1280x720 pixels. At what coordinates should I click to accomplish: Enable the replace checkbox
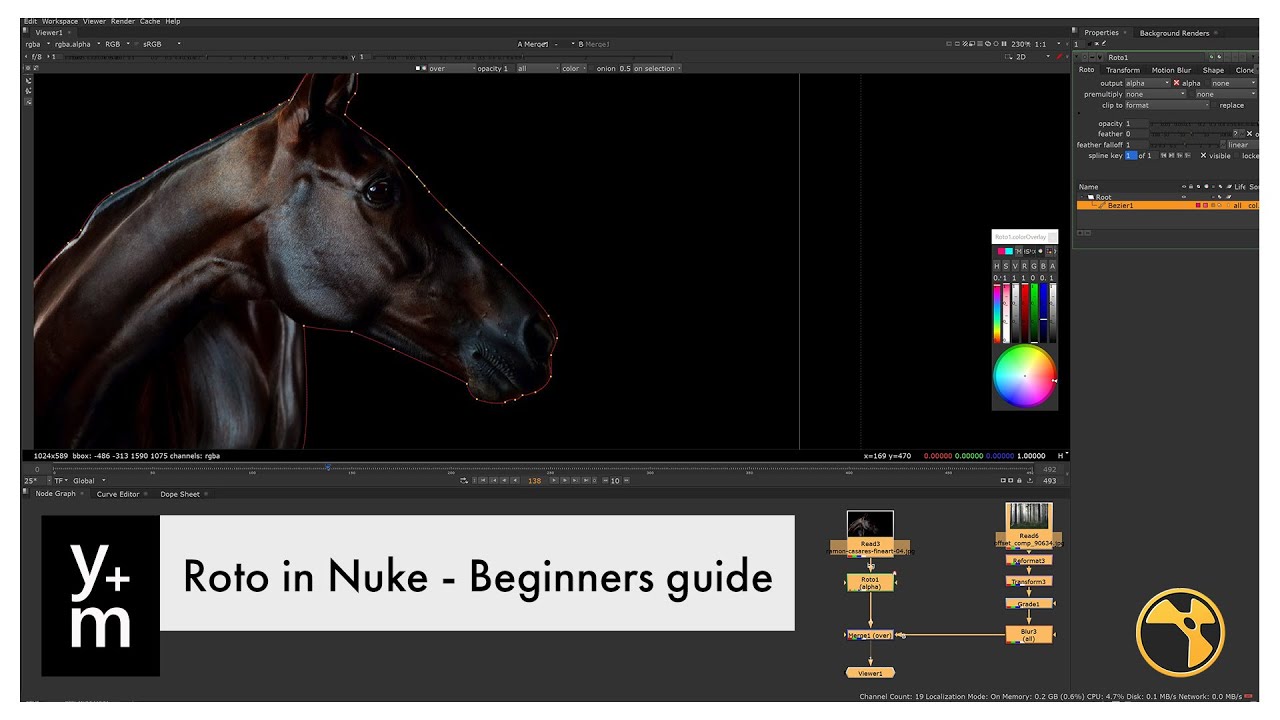click(1214, 105)
